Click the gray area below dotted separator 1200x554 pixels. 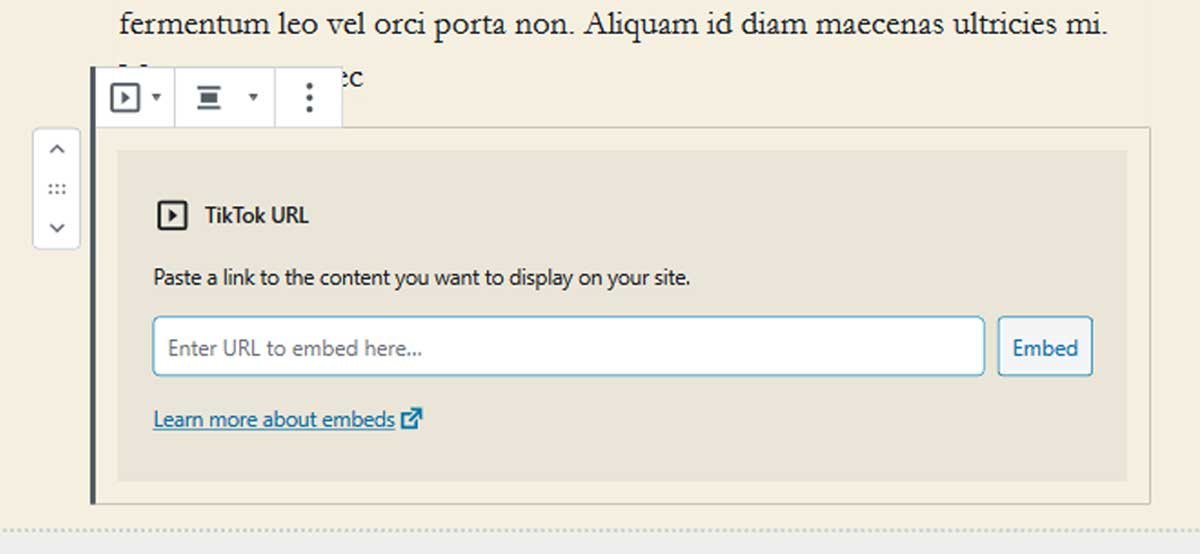pyautogui.click(x=600, y=542)
